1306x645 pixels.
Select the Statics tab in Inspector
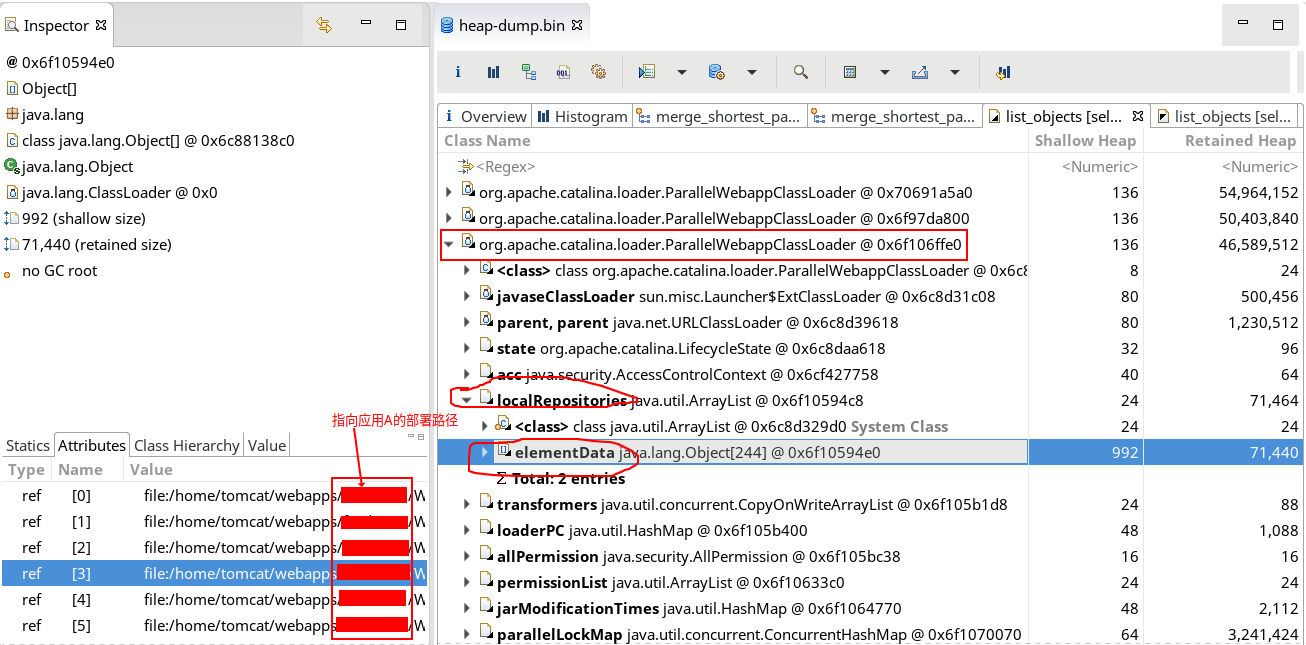click(x=27, y=445)
